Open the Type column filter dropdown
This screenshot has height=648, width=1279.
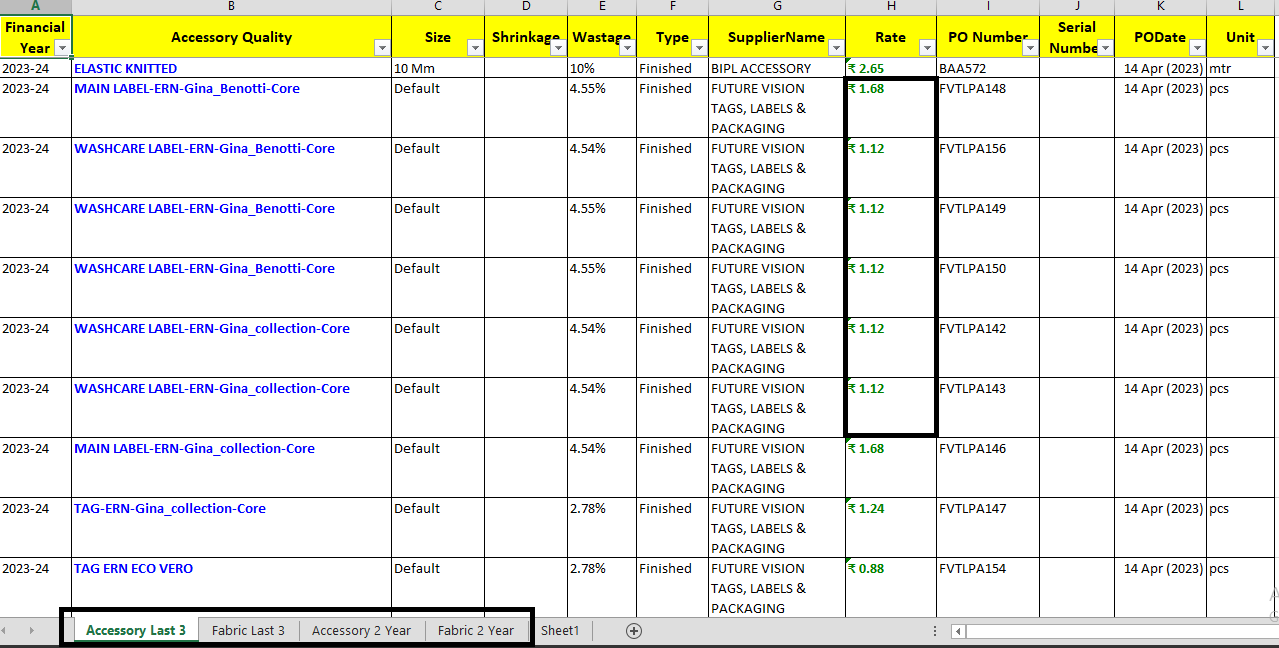[699, 48]
